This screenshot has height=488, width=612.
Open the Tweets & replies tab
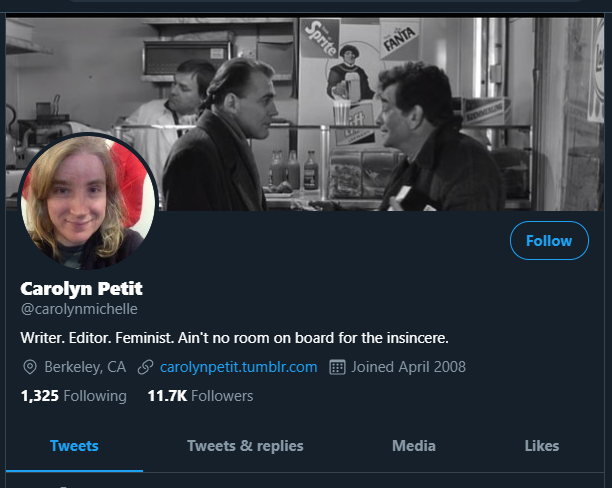[245, 446]
